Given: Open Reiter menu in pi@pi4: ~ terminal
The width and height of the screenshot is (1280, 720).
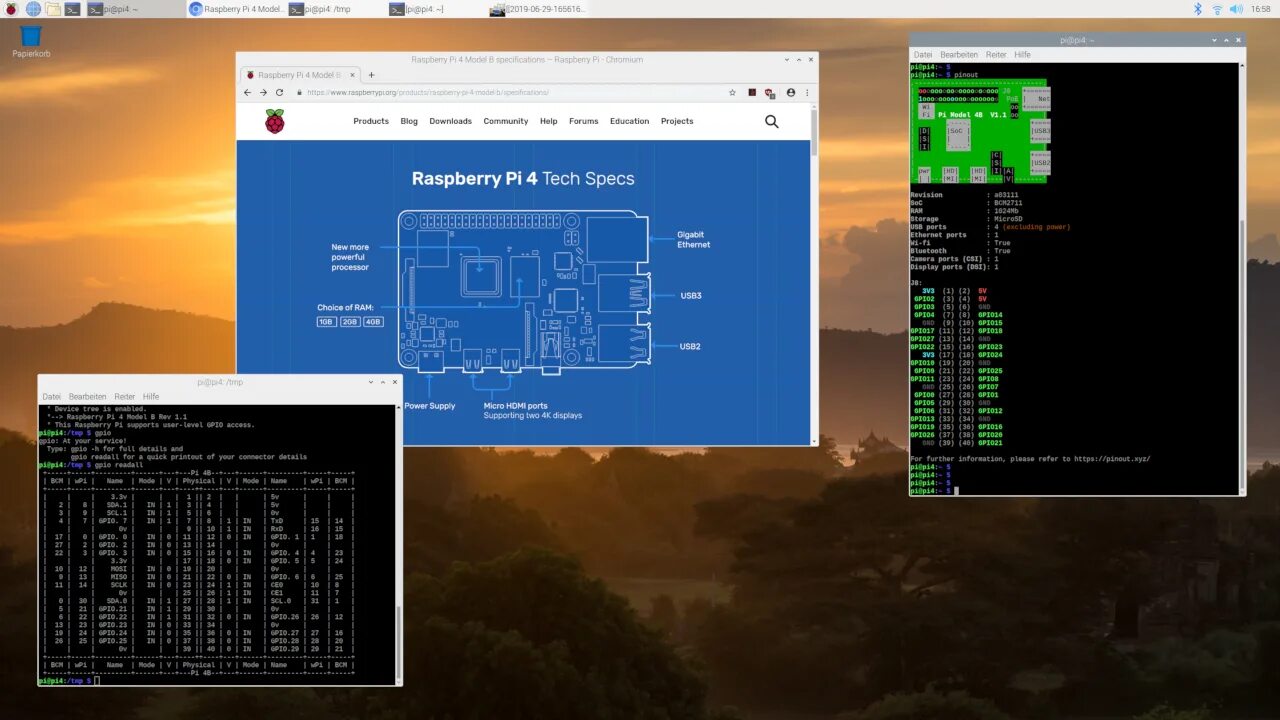Looking at the screenshot, I should (996, 55).
